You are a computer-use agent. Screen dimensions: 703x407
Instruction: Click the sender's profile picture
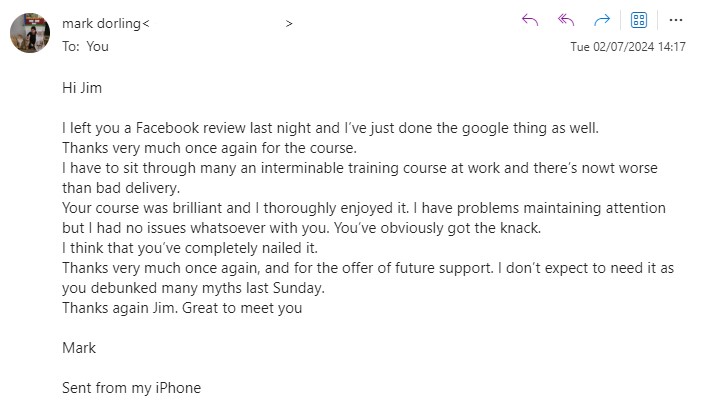point(31,33)
